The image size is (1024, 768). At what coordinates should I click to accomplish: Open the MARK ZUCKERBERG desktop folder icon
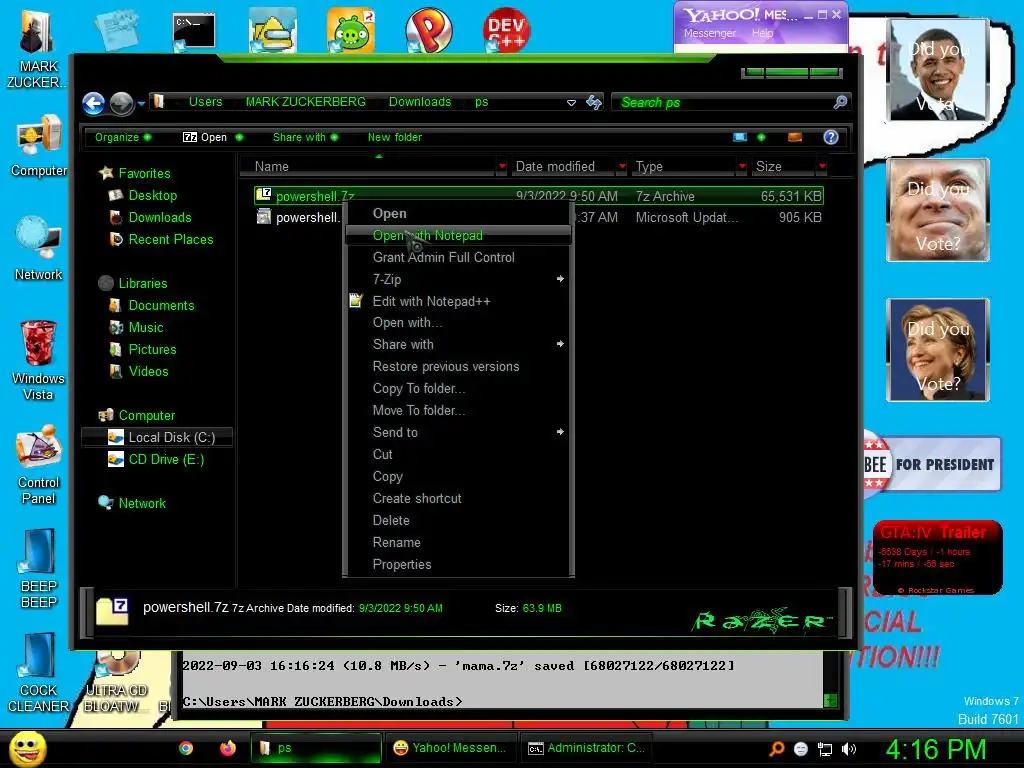37,49
